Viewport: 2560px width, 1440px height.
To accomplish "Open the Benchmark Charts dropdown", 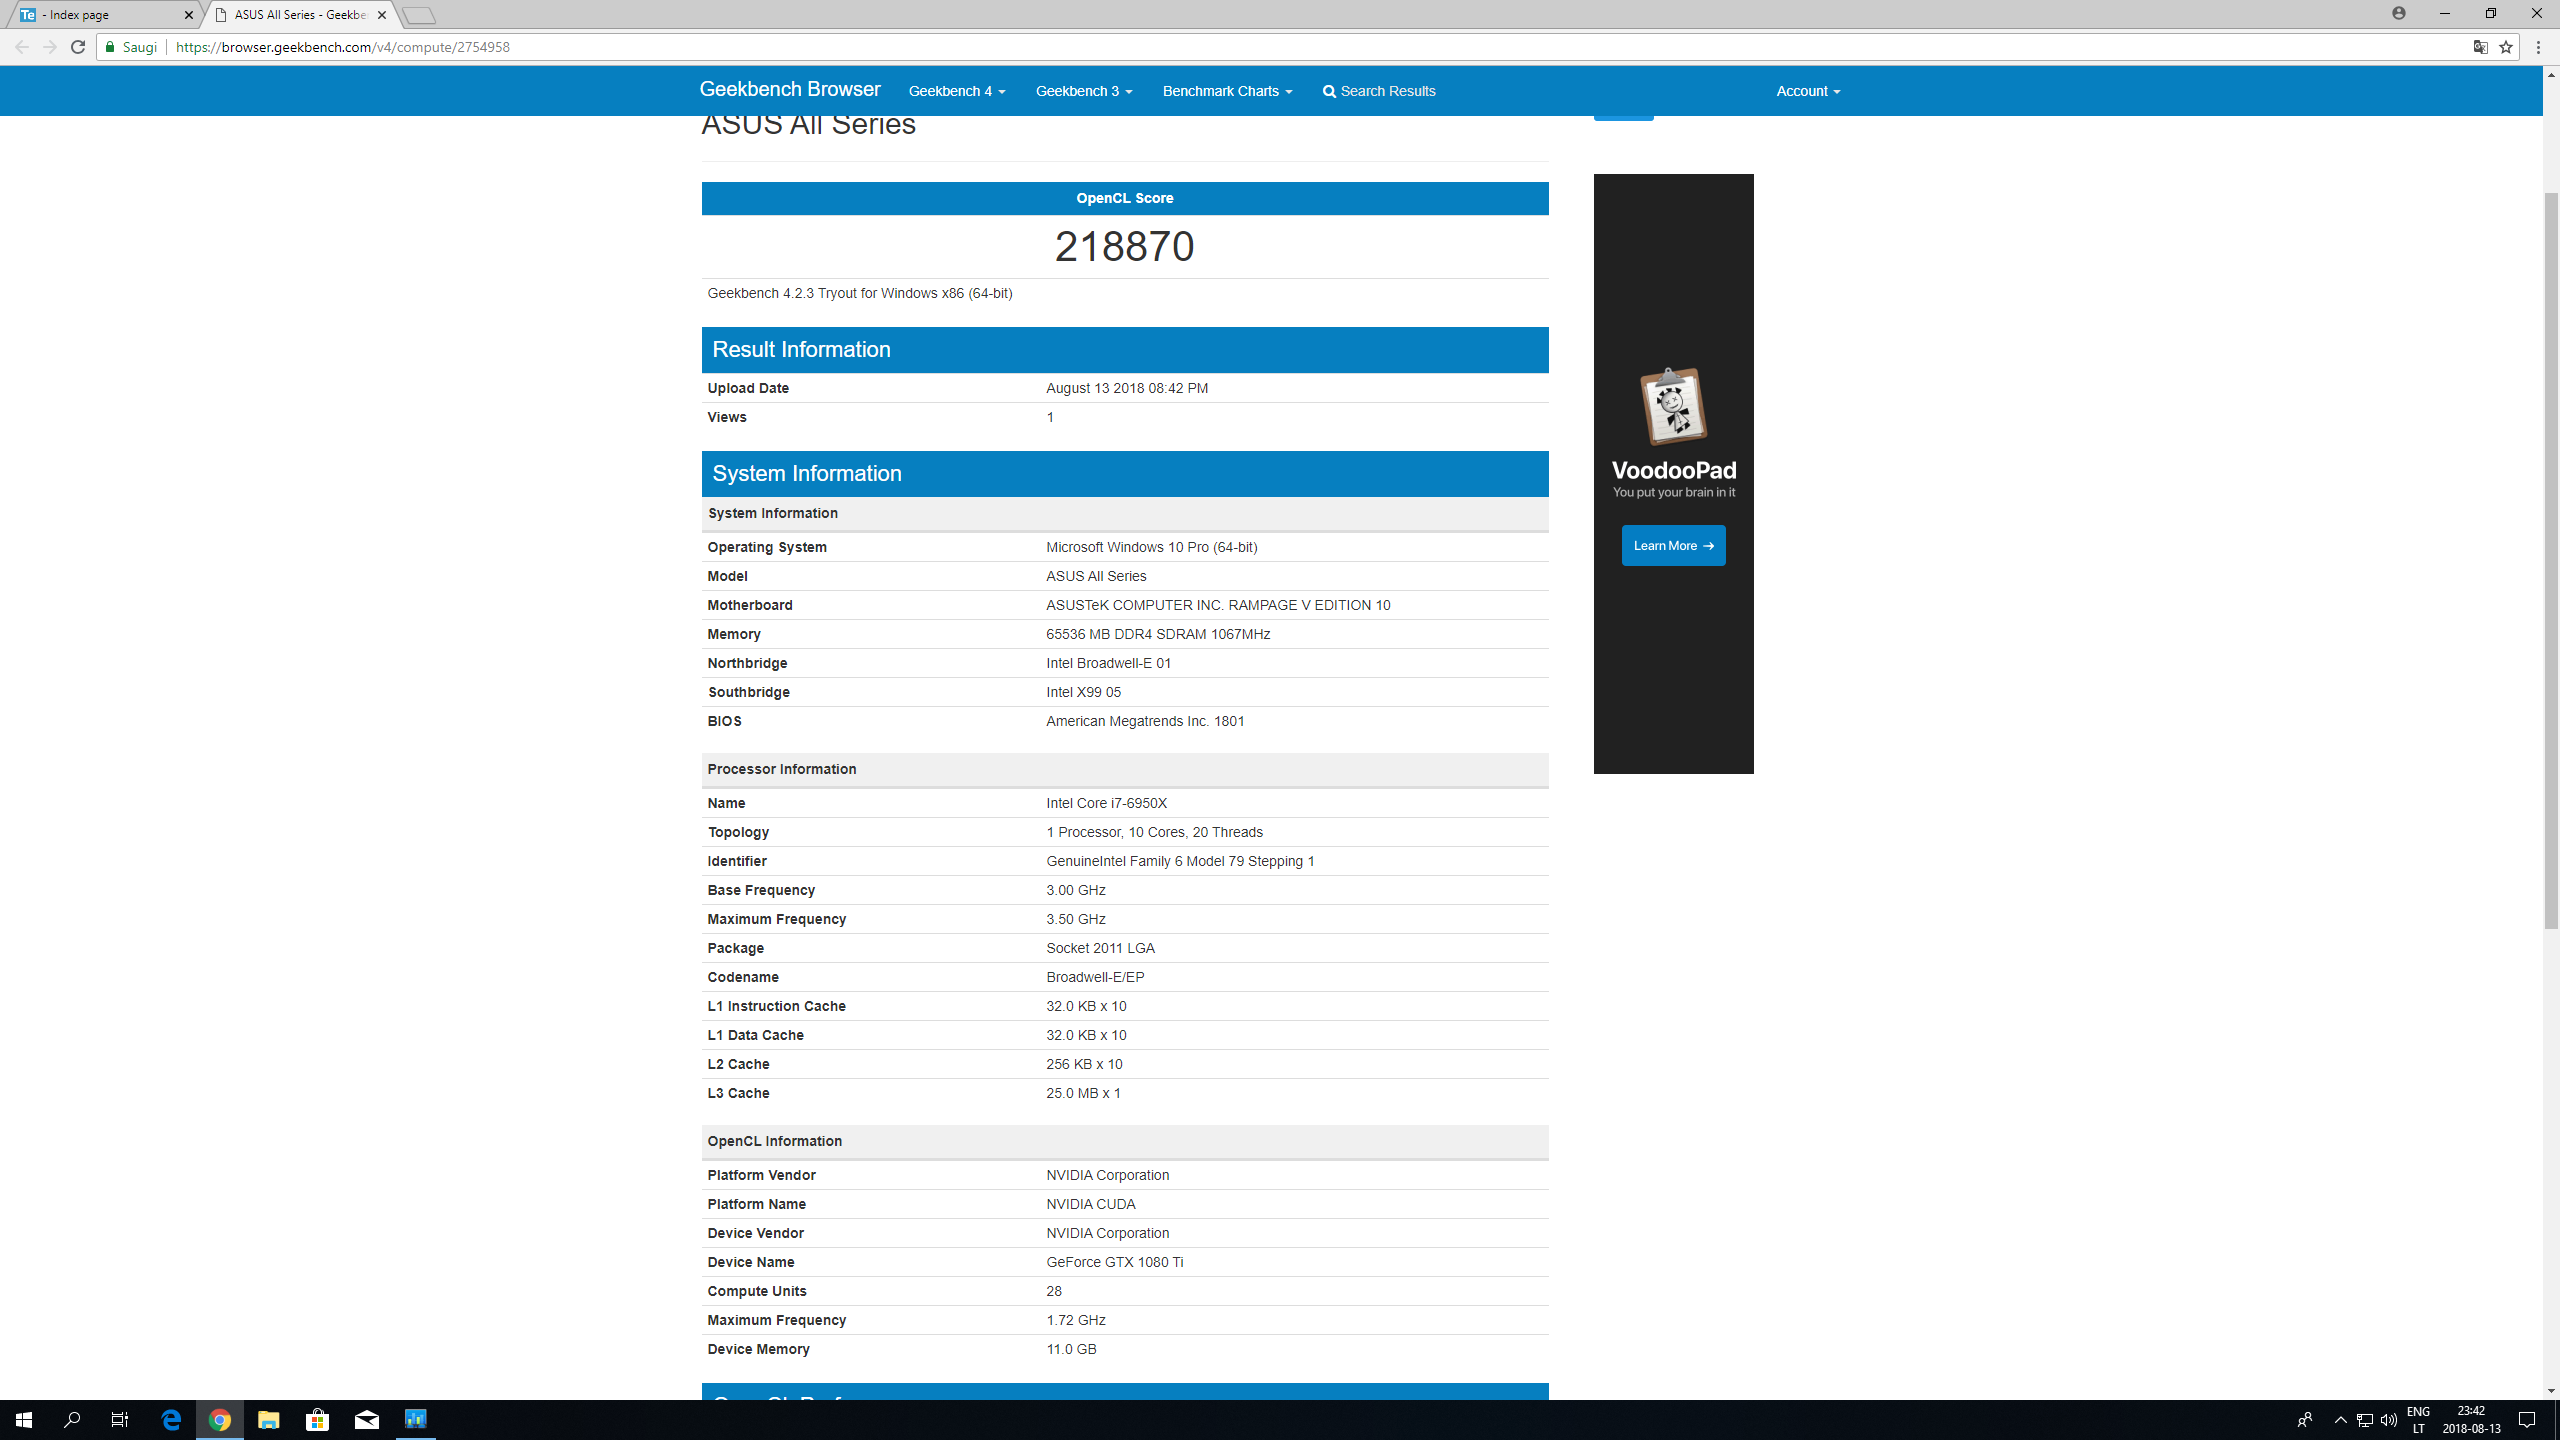I will tap(1227, 91).
